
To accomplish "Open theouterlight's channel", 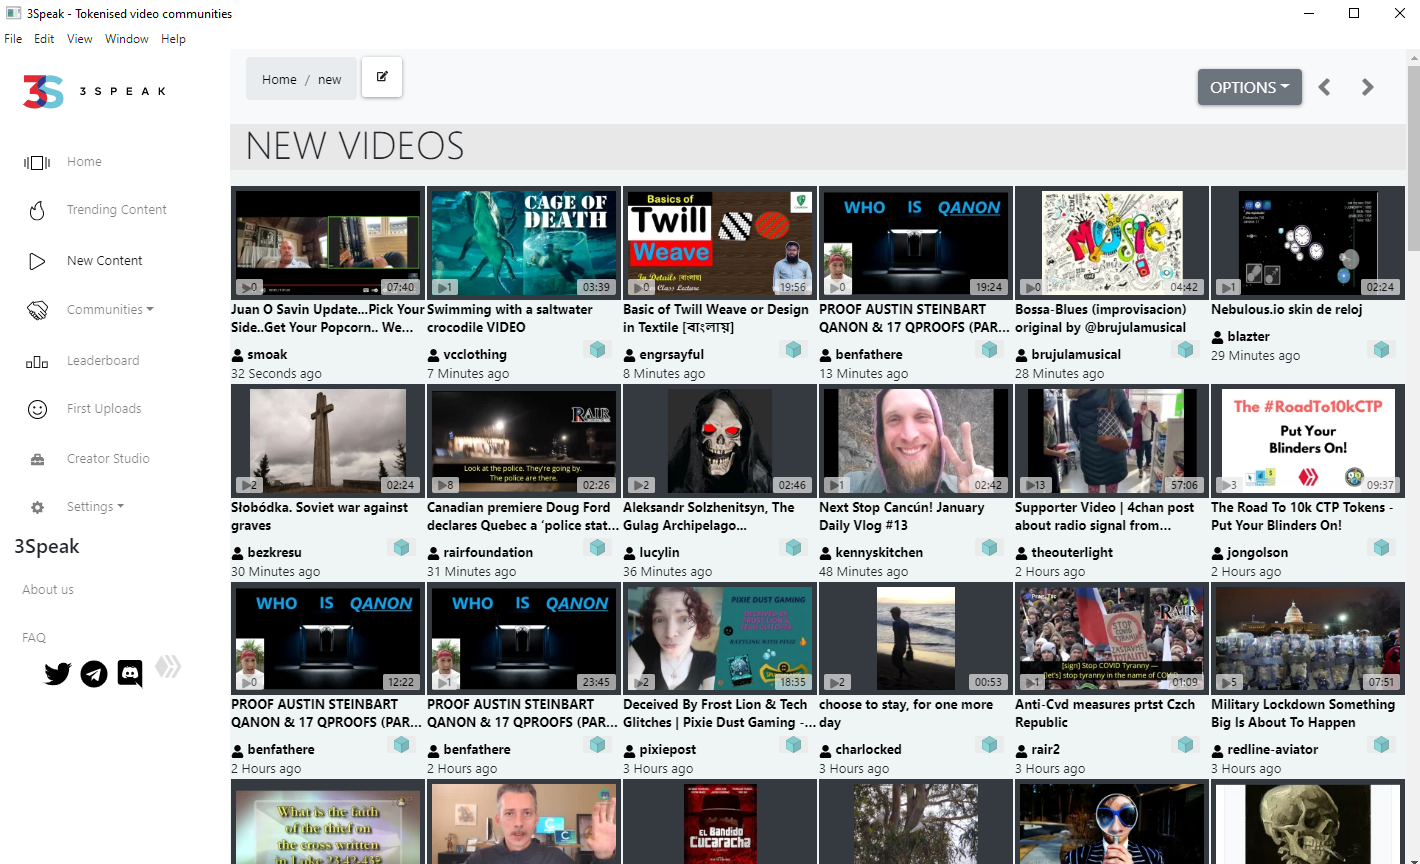I will click(x=1072, y=553).
